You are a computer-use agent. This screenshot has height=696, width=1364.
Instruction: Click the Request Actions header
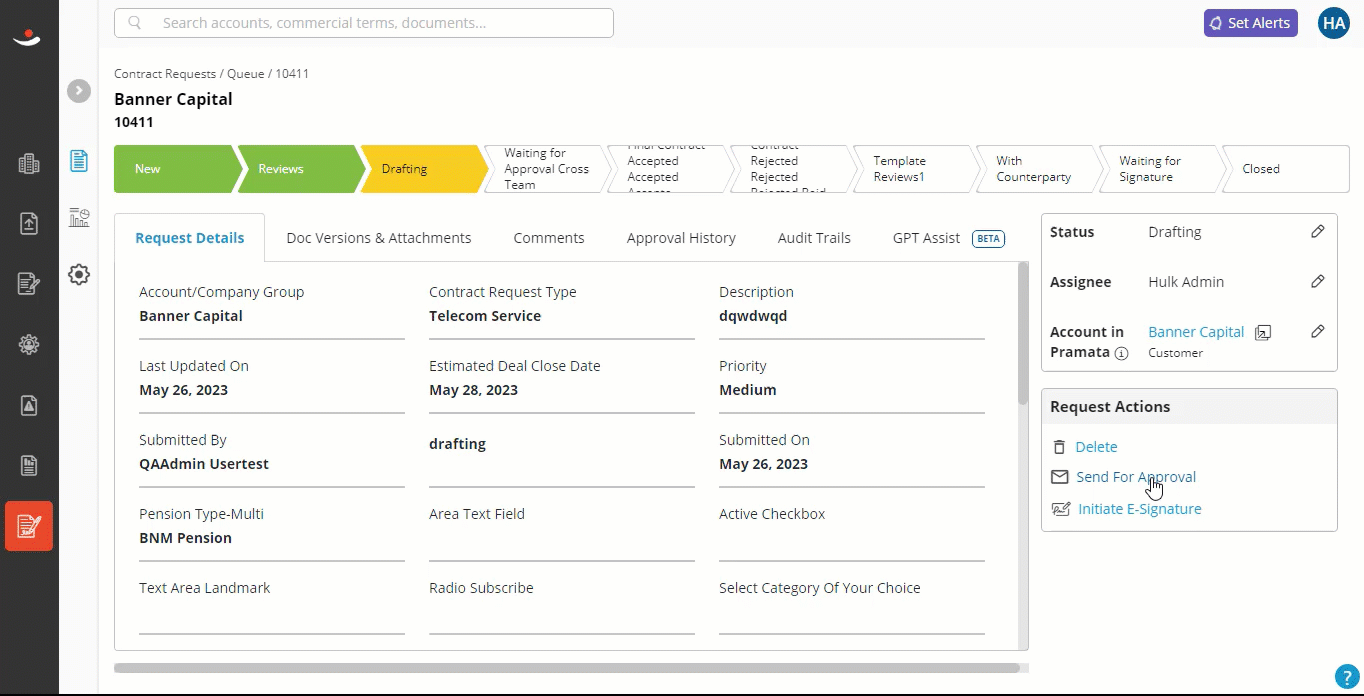click(1189, 407)
